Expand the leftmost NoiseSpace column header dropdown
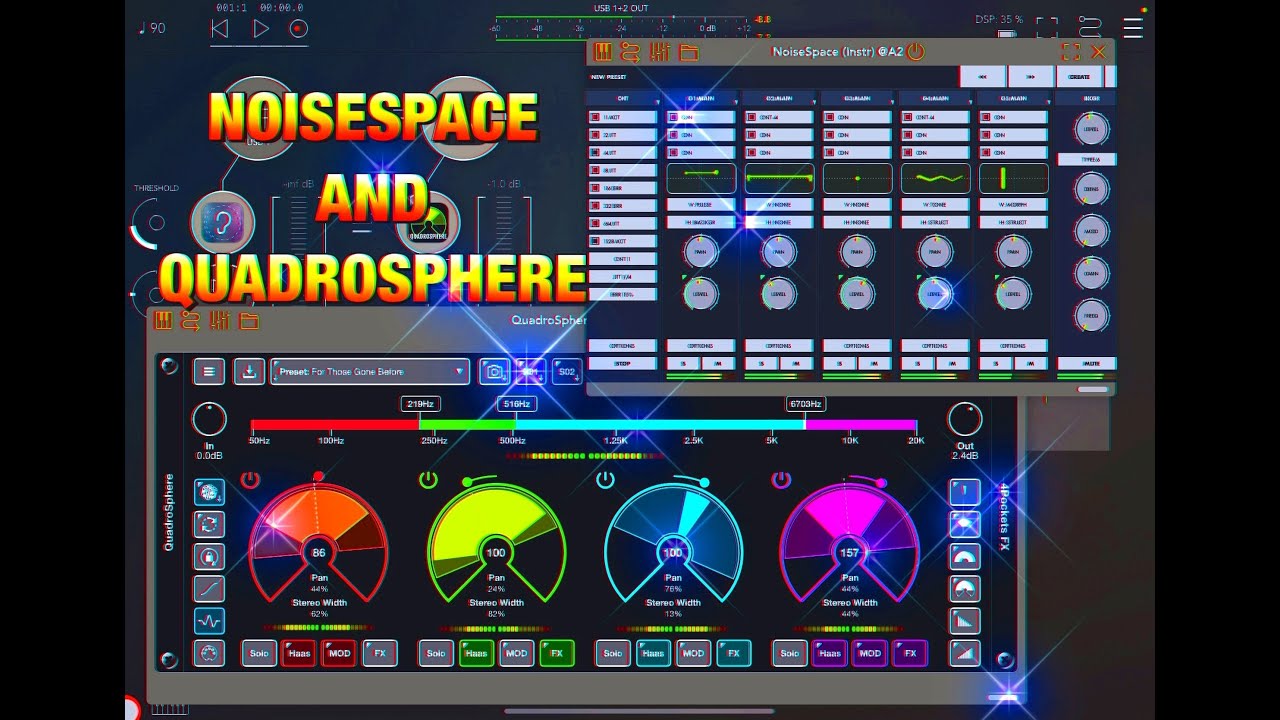Viewport: 1280px width, 720px height. point(656,102)
